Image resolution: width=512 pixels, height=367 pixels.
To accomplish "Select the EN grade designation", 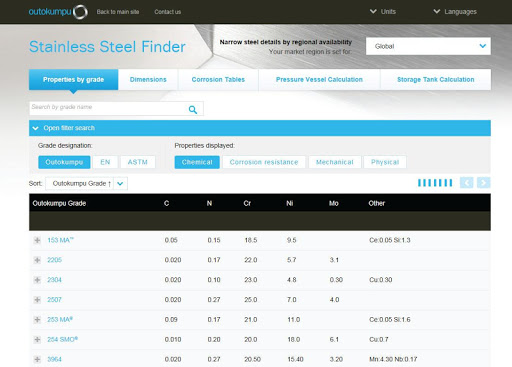I will (105, 162).
